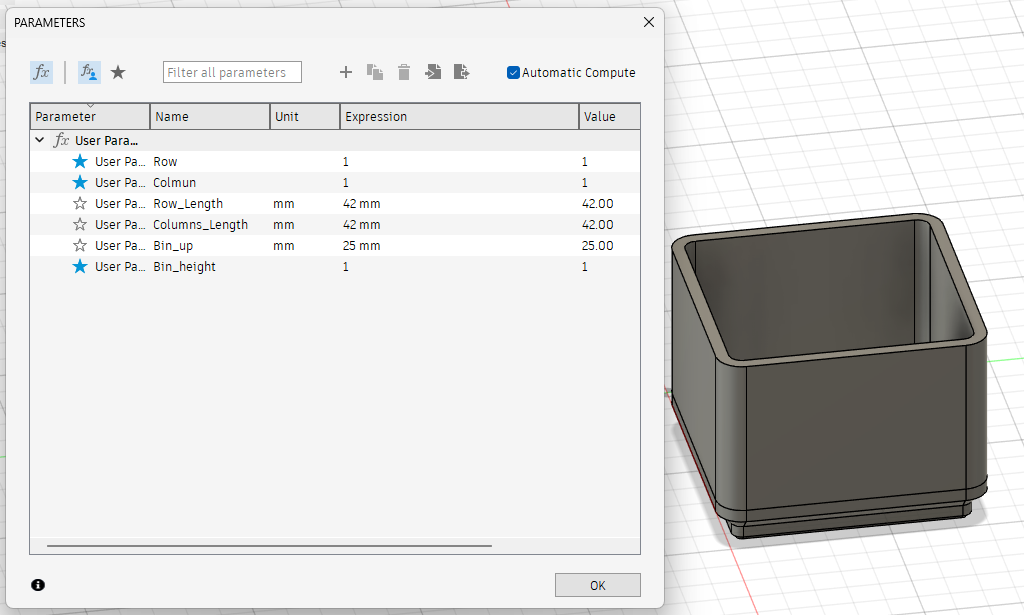
Task: Show only favorite parameters star icon
Action: 118,72
